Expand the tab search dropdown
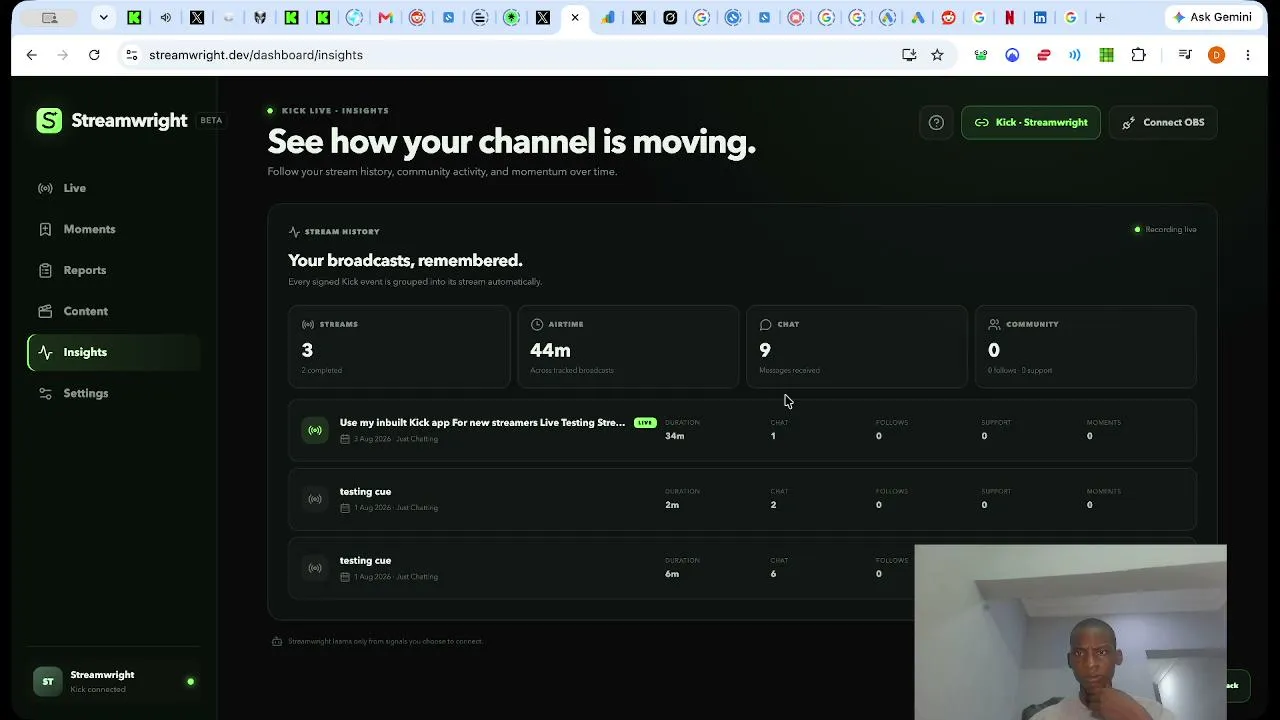The image size is (1280, 720). point(103,17)
